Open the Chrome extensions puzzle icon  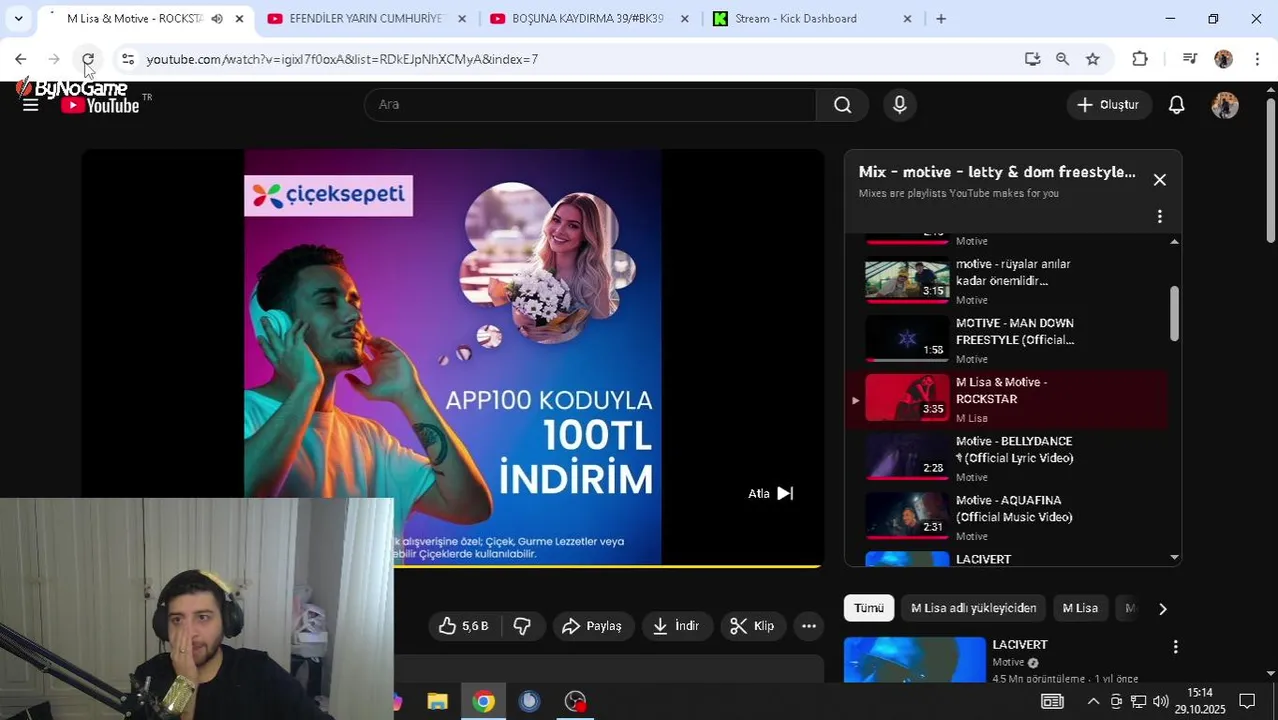click(1140, 59)
